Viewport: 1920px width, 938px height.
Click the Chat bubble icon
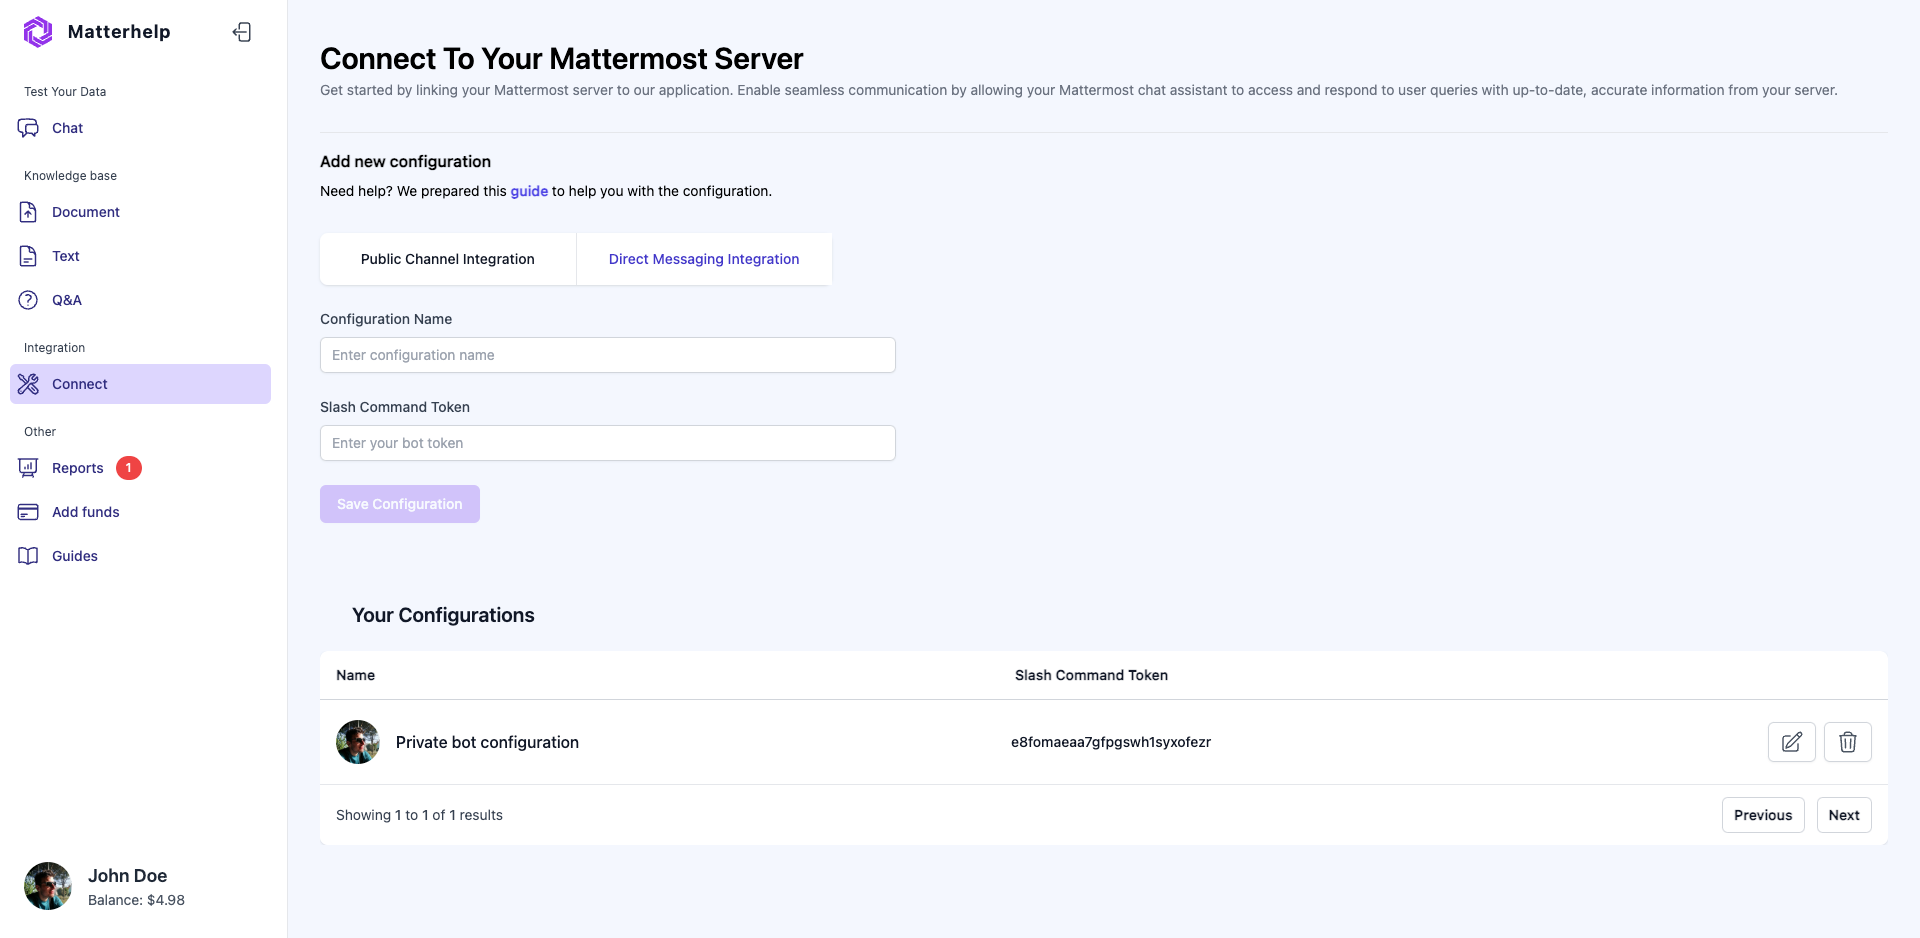click(x=28, y=128)
